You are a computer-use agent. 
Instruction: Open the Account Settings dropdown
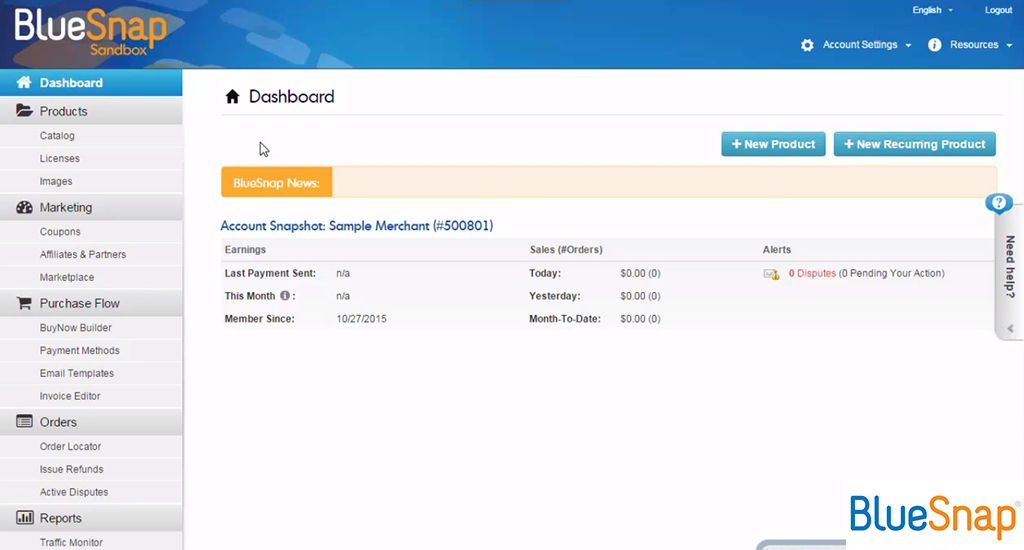coord(857,45)
